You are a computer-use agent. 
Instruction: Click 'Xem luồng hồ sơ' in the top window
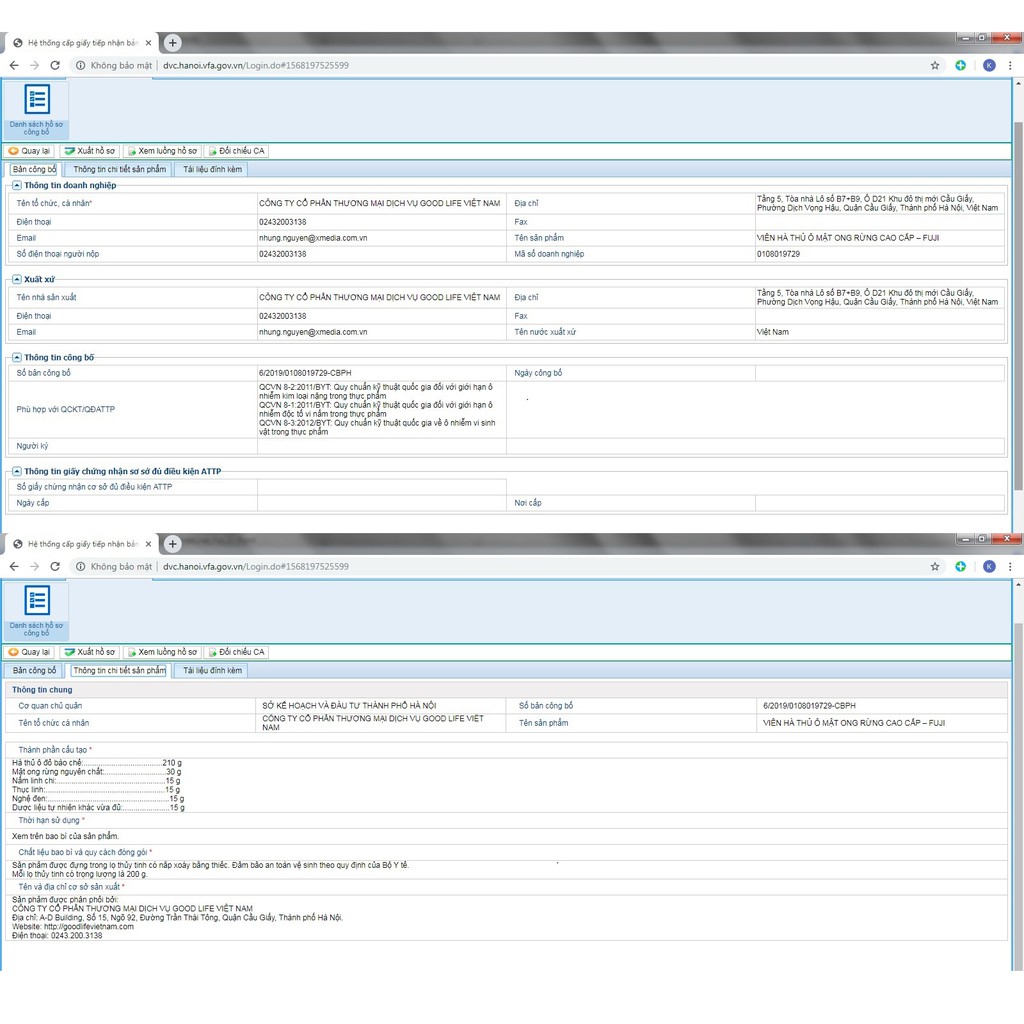coord(161,151)
